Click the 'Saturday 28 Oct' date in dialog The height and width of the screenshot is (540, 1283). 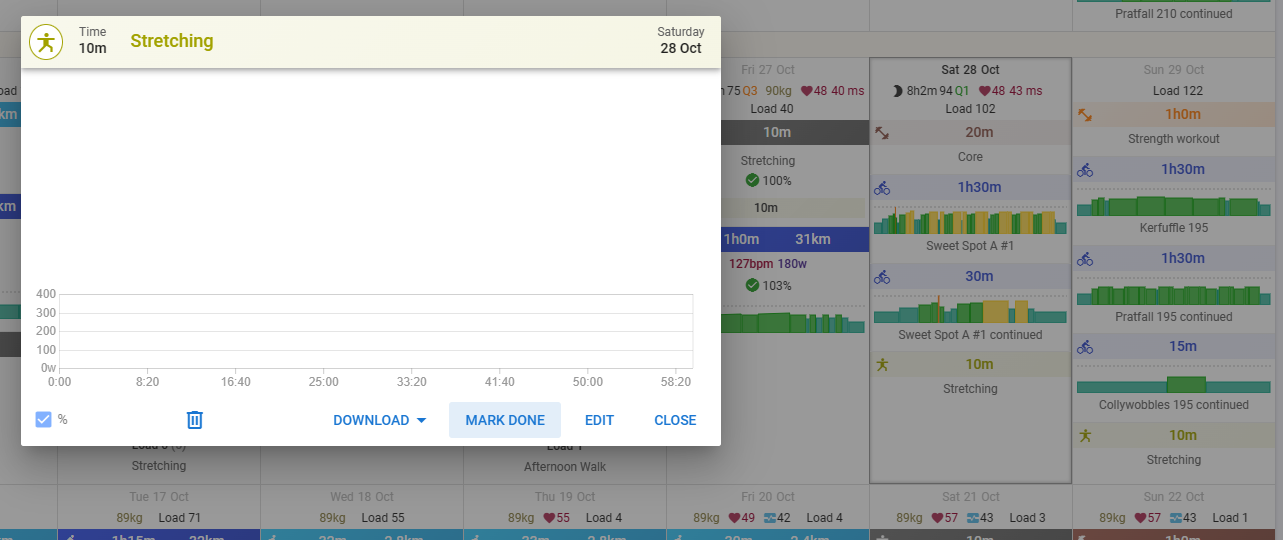click(x=680, y=41)
